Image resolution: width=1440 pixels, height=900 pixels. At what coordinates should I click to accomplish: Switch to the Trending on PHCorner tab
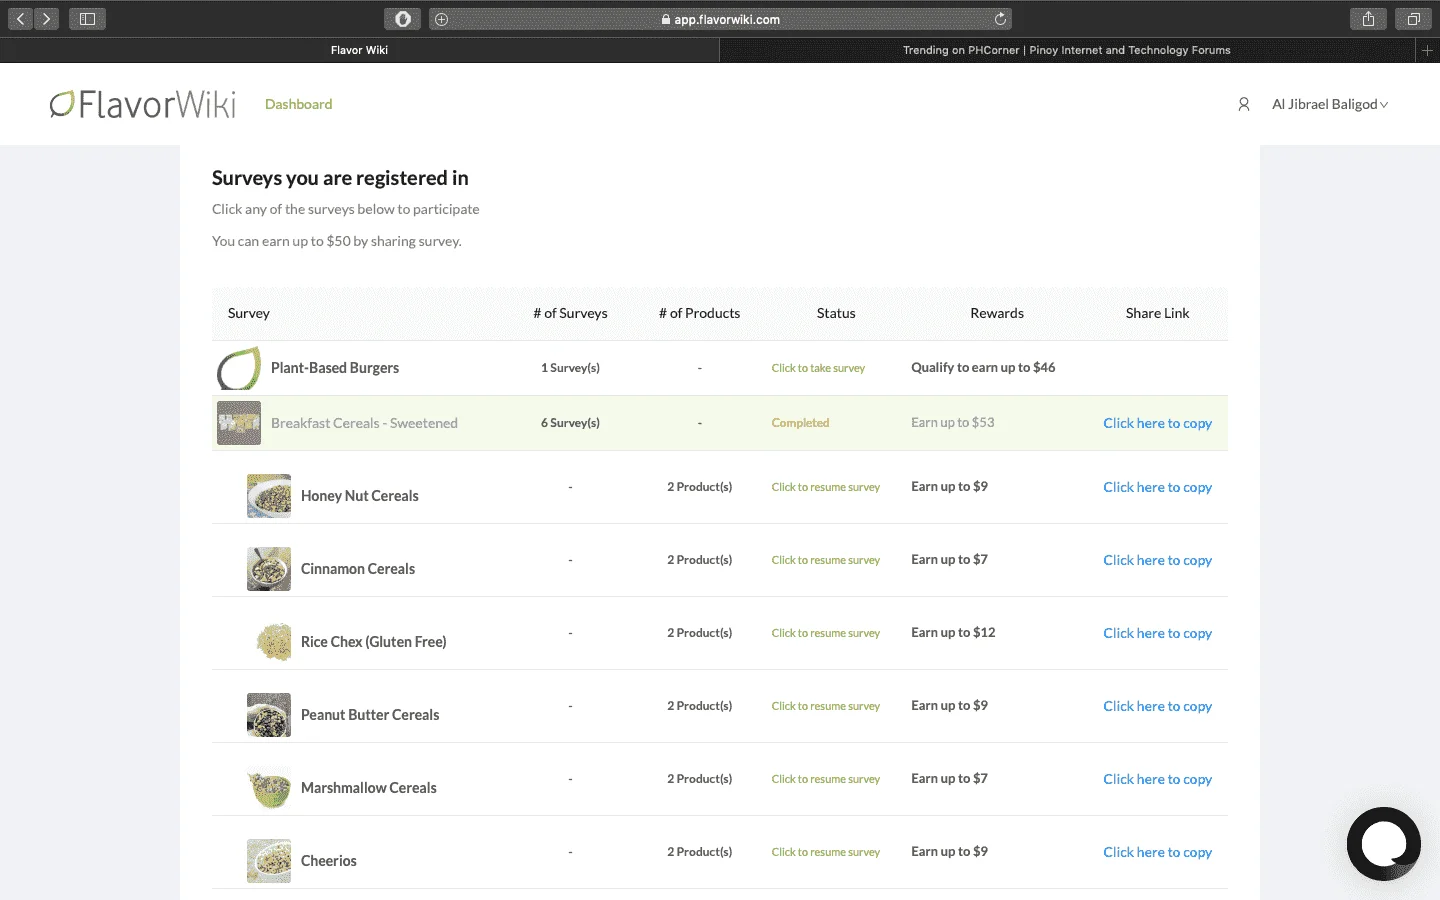click(x=1067, y=50)
